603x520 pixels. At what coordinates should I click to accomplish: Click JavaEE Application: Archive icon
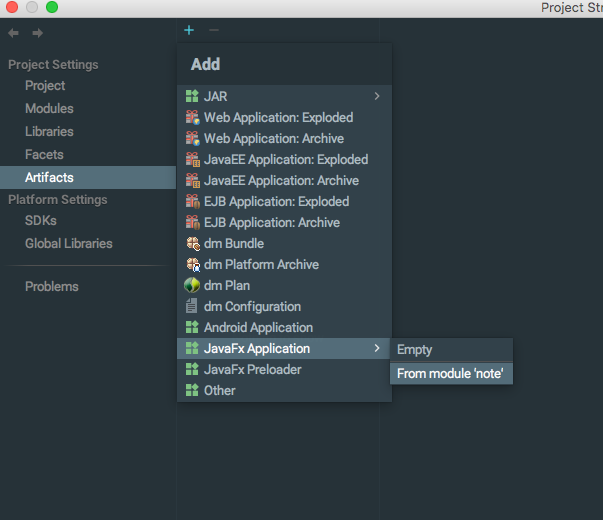click(192, 180)
